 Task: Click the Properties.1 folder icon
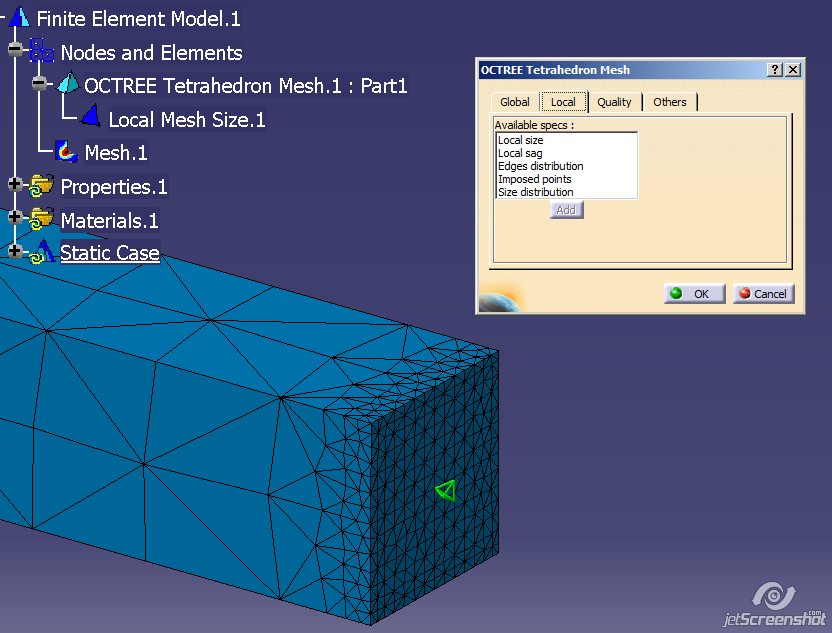coord(41,186)
